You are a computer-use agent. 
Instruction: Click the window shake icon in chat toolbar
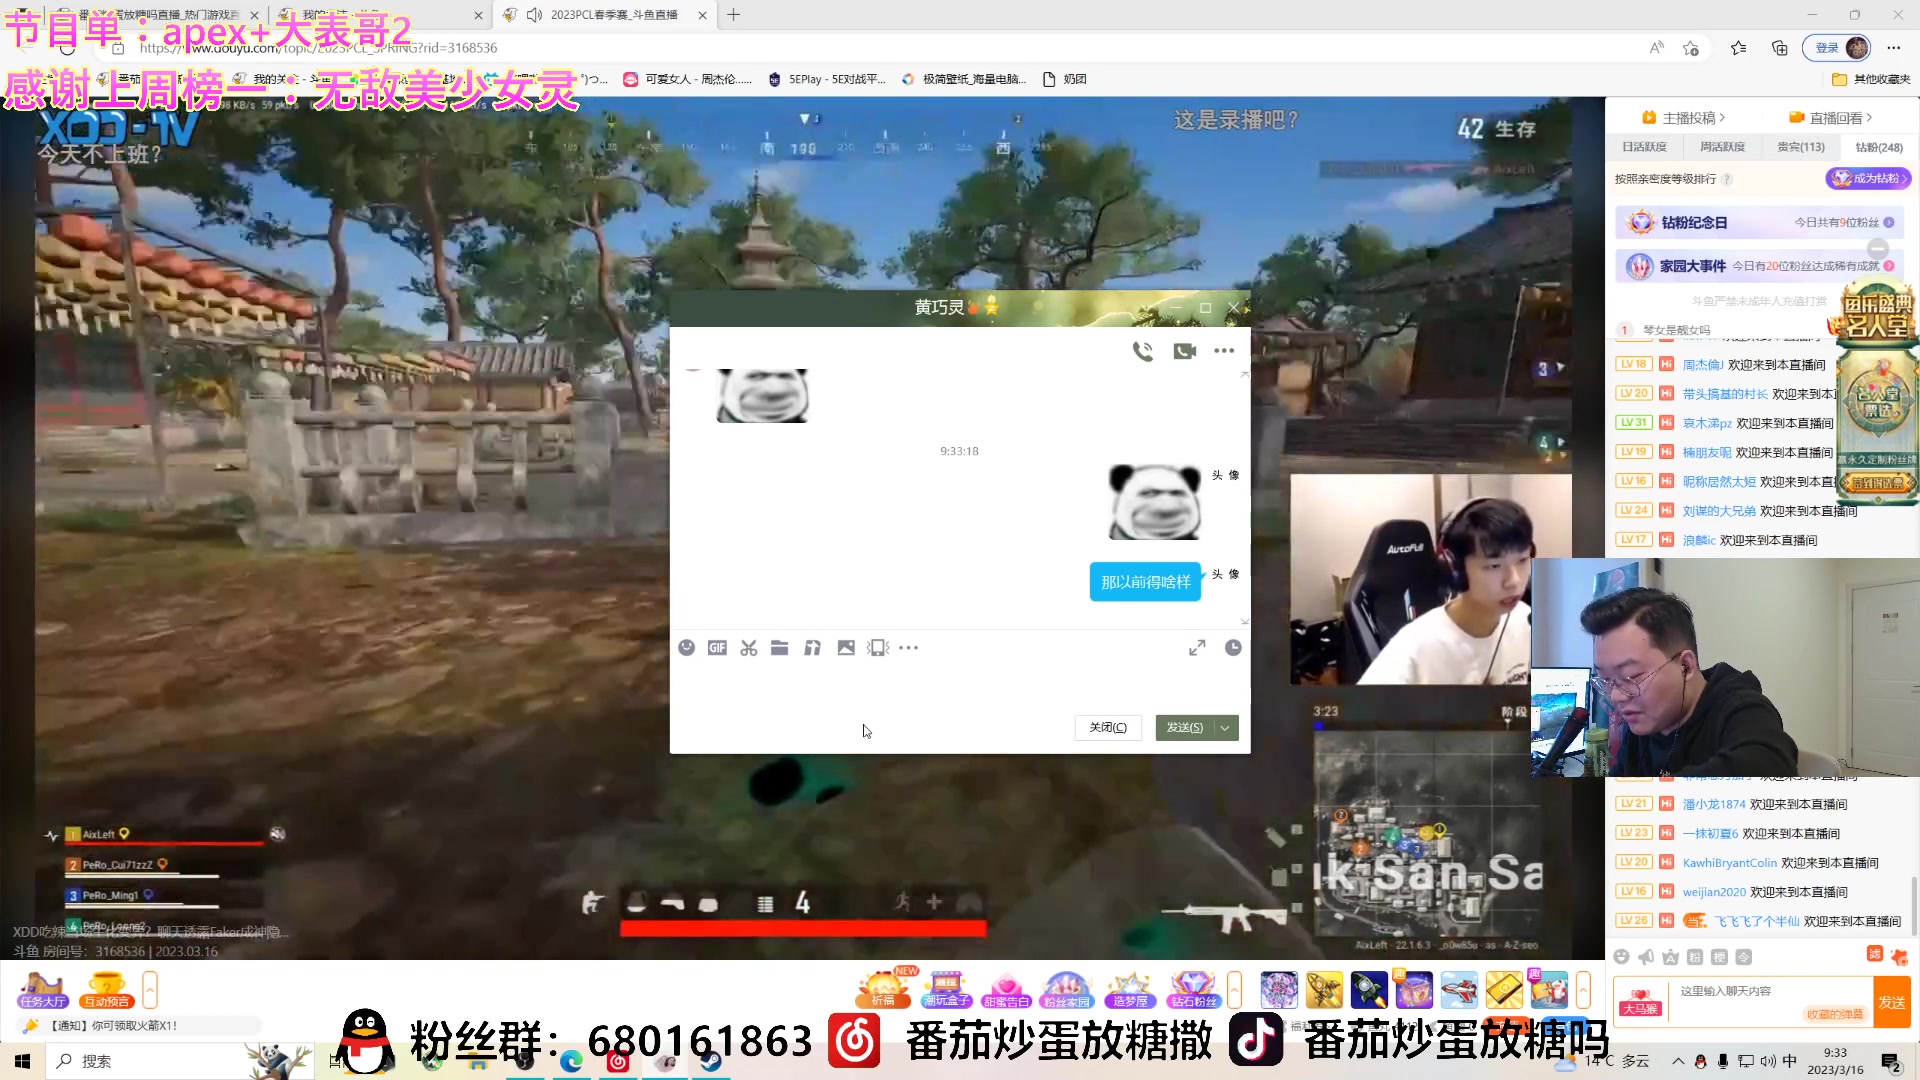[878, 648]
